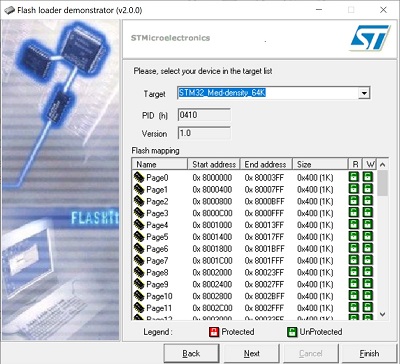Toggle Page7 read protection lock
Screen dimensions: 400x364
[354, 260]
